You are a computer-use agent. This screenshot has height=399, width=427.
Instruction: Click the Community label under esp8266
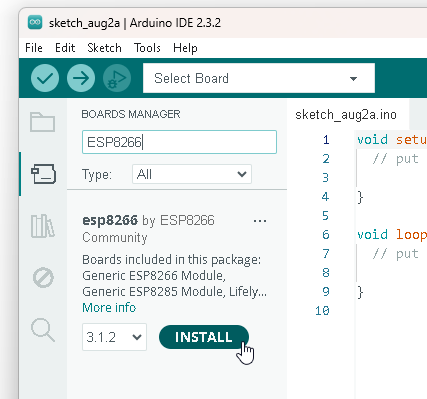(115, 238)
